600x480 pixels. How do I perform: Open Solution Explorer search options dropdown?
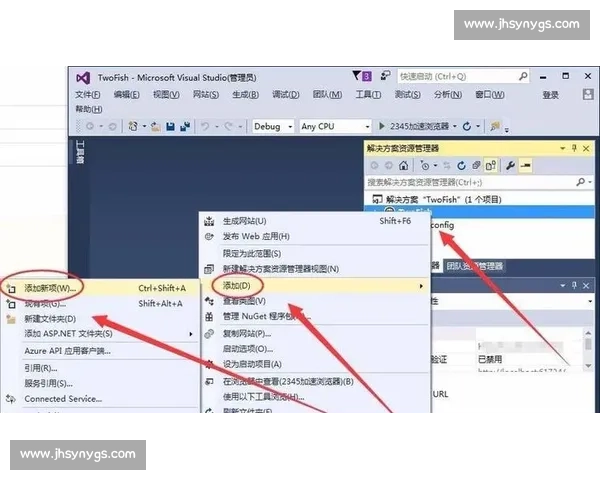[592, 182]
